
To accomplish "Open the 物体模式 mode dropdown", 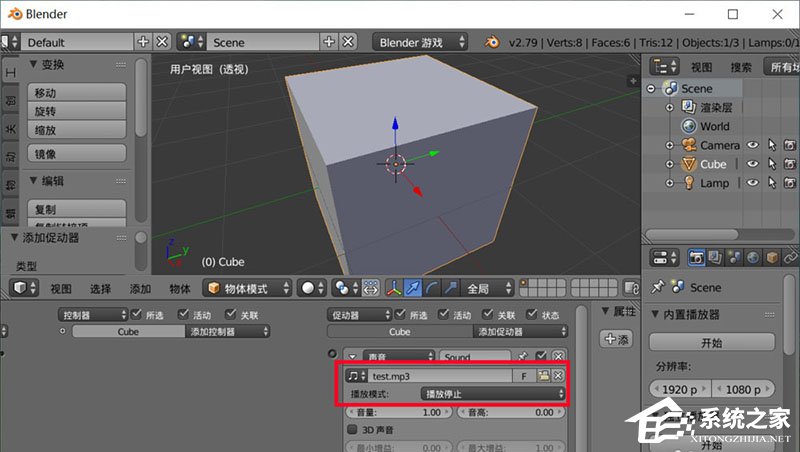I will click(x=247, y=288).
